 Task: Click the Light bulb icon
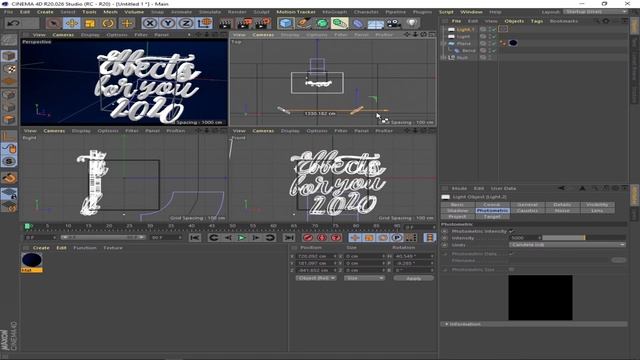pos(412,23)
